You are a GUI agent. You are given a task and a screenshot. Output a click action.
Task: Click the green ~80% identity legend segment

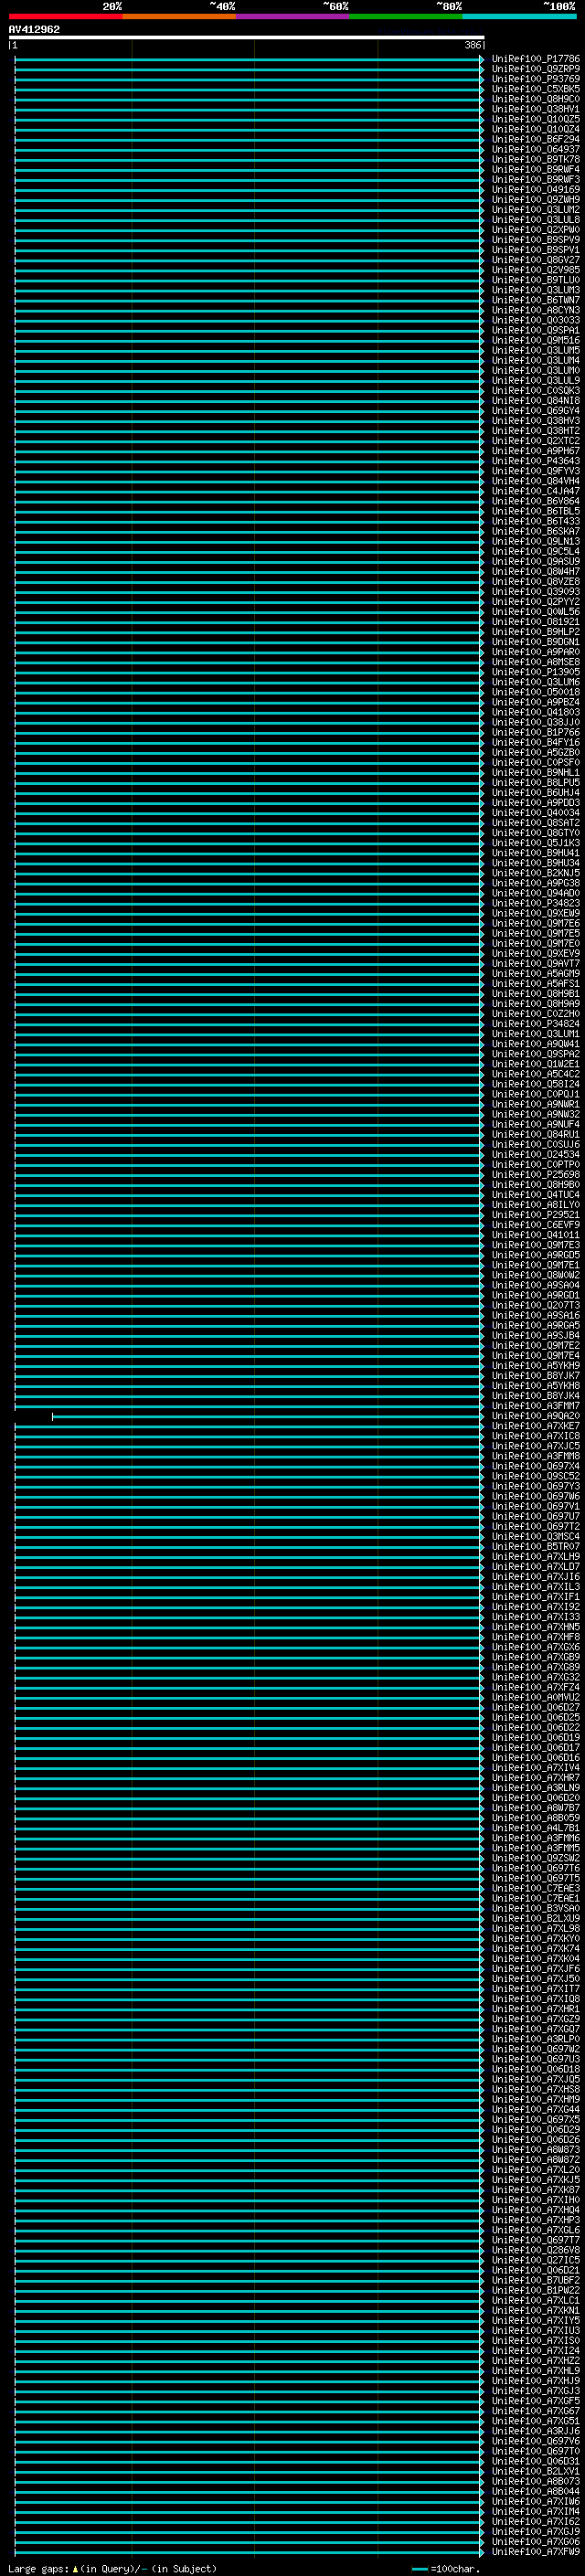point(405,16)
